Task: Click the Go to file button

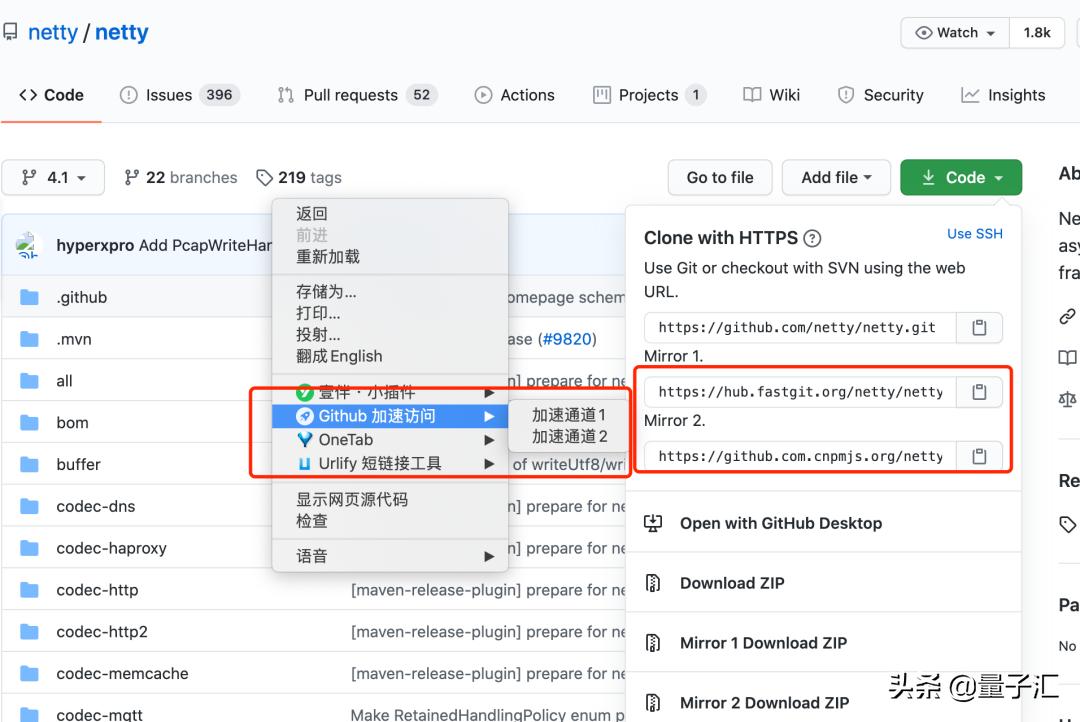Action: [720, 177]
